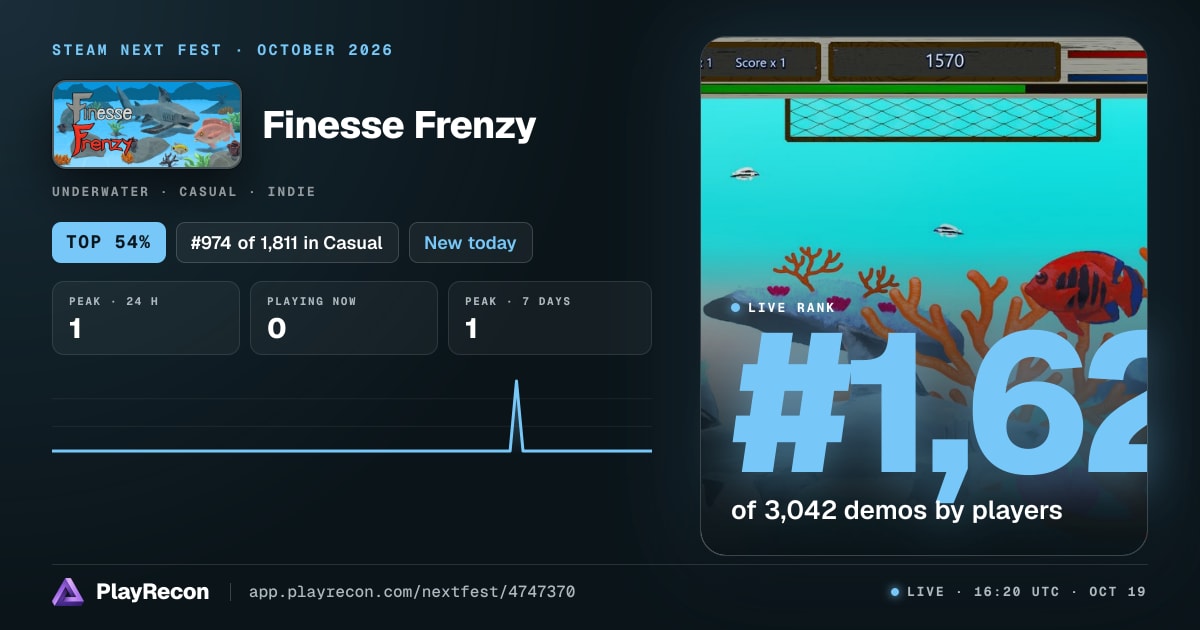Click the Steam Next Fest · October 2026 heading
Screen dimensions: 1200x630
tap(222, 50)
